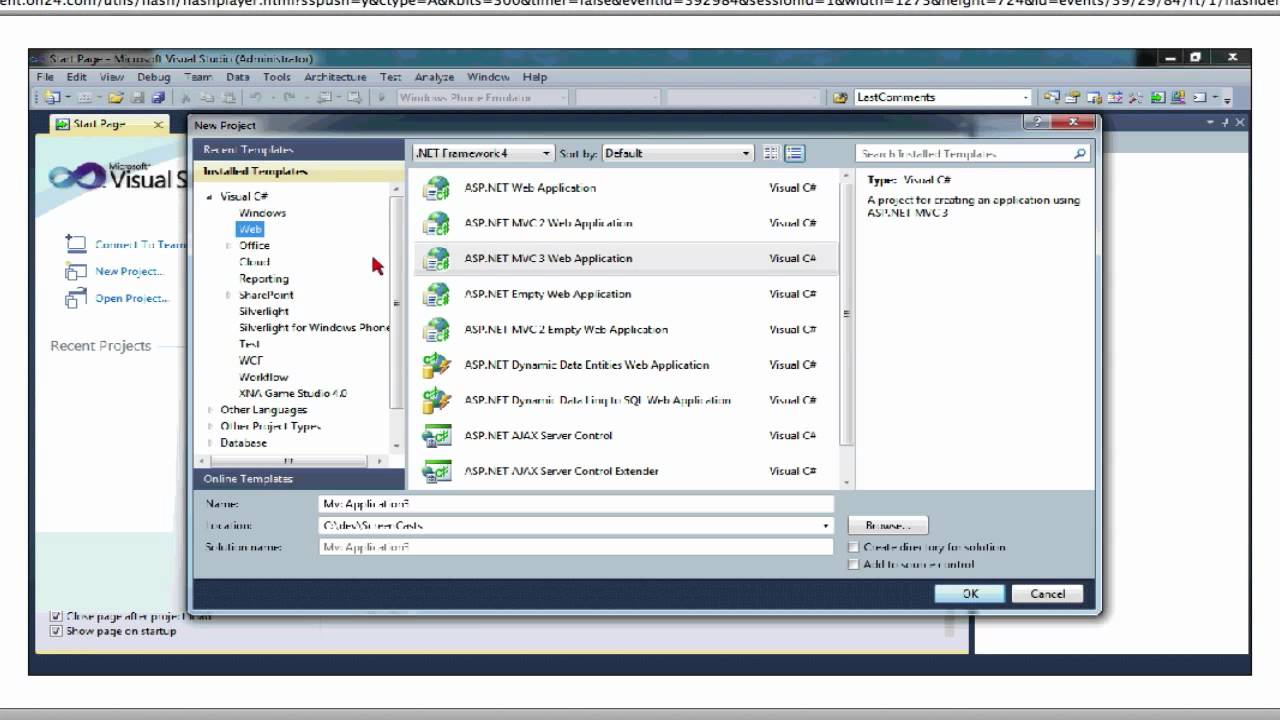
Task: Click the Save floppy disk icon
Action: coord(137,97)
